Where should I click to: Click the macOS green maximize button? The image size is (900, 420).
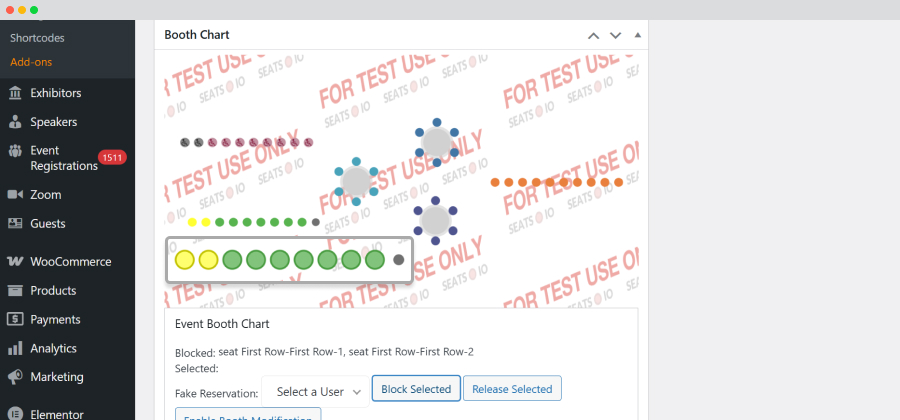click(x=34, y=10)
